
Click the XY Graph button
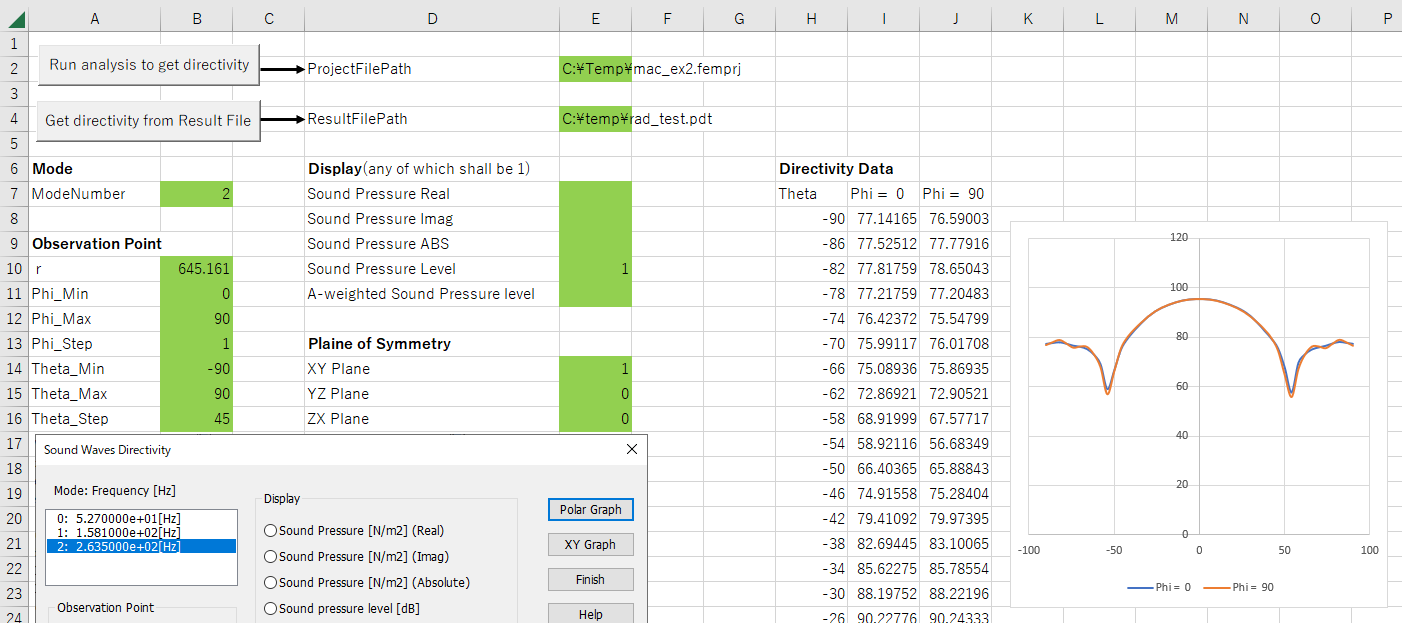(590, 545)
